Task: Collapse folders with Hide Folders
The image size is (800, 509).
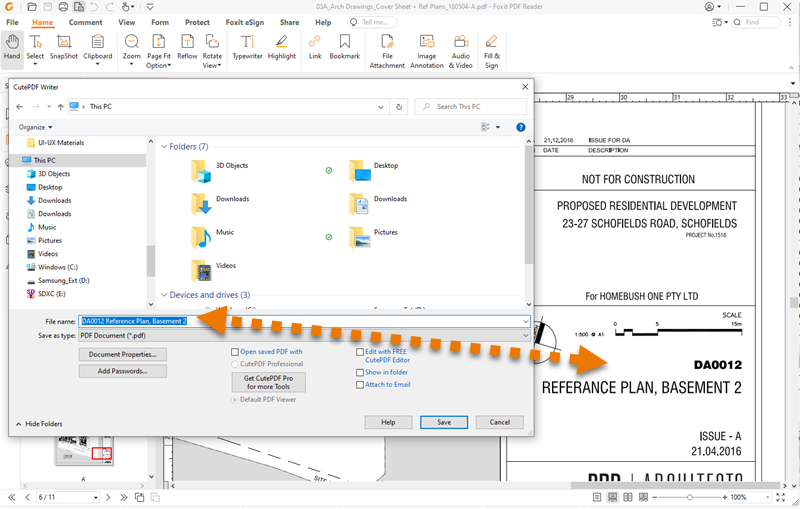Action: (x=39, y=424)
